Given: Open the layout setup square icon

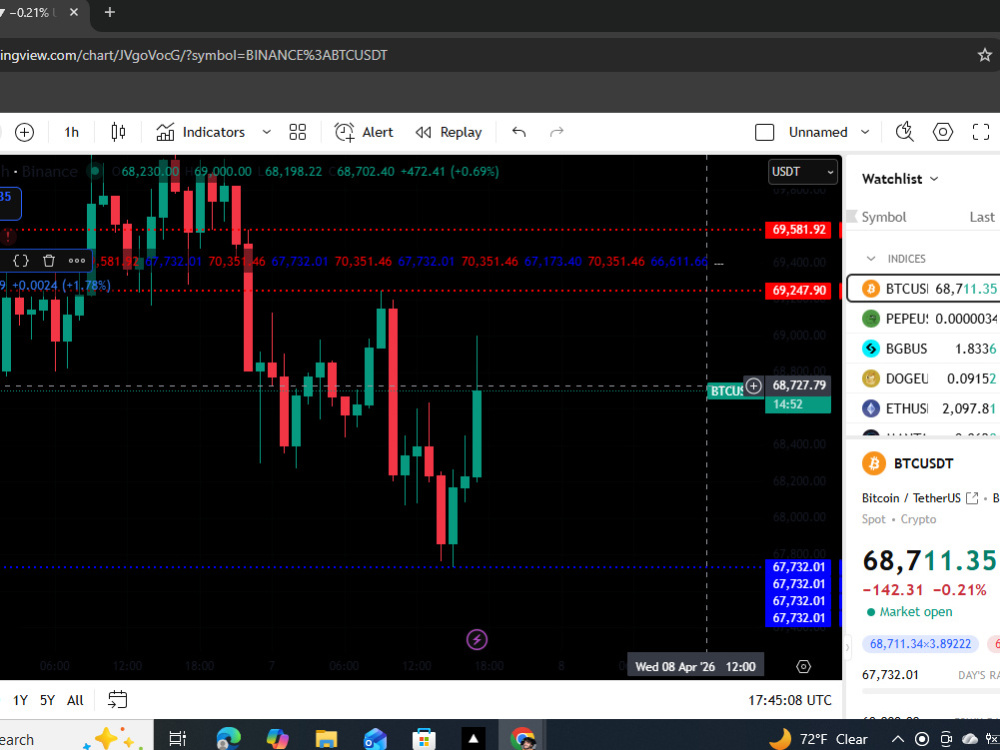Looking at the screenshot, I should 764,132.
